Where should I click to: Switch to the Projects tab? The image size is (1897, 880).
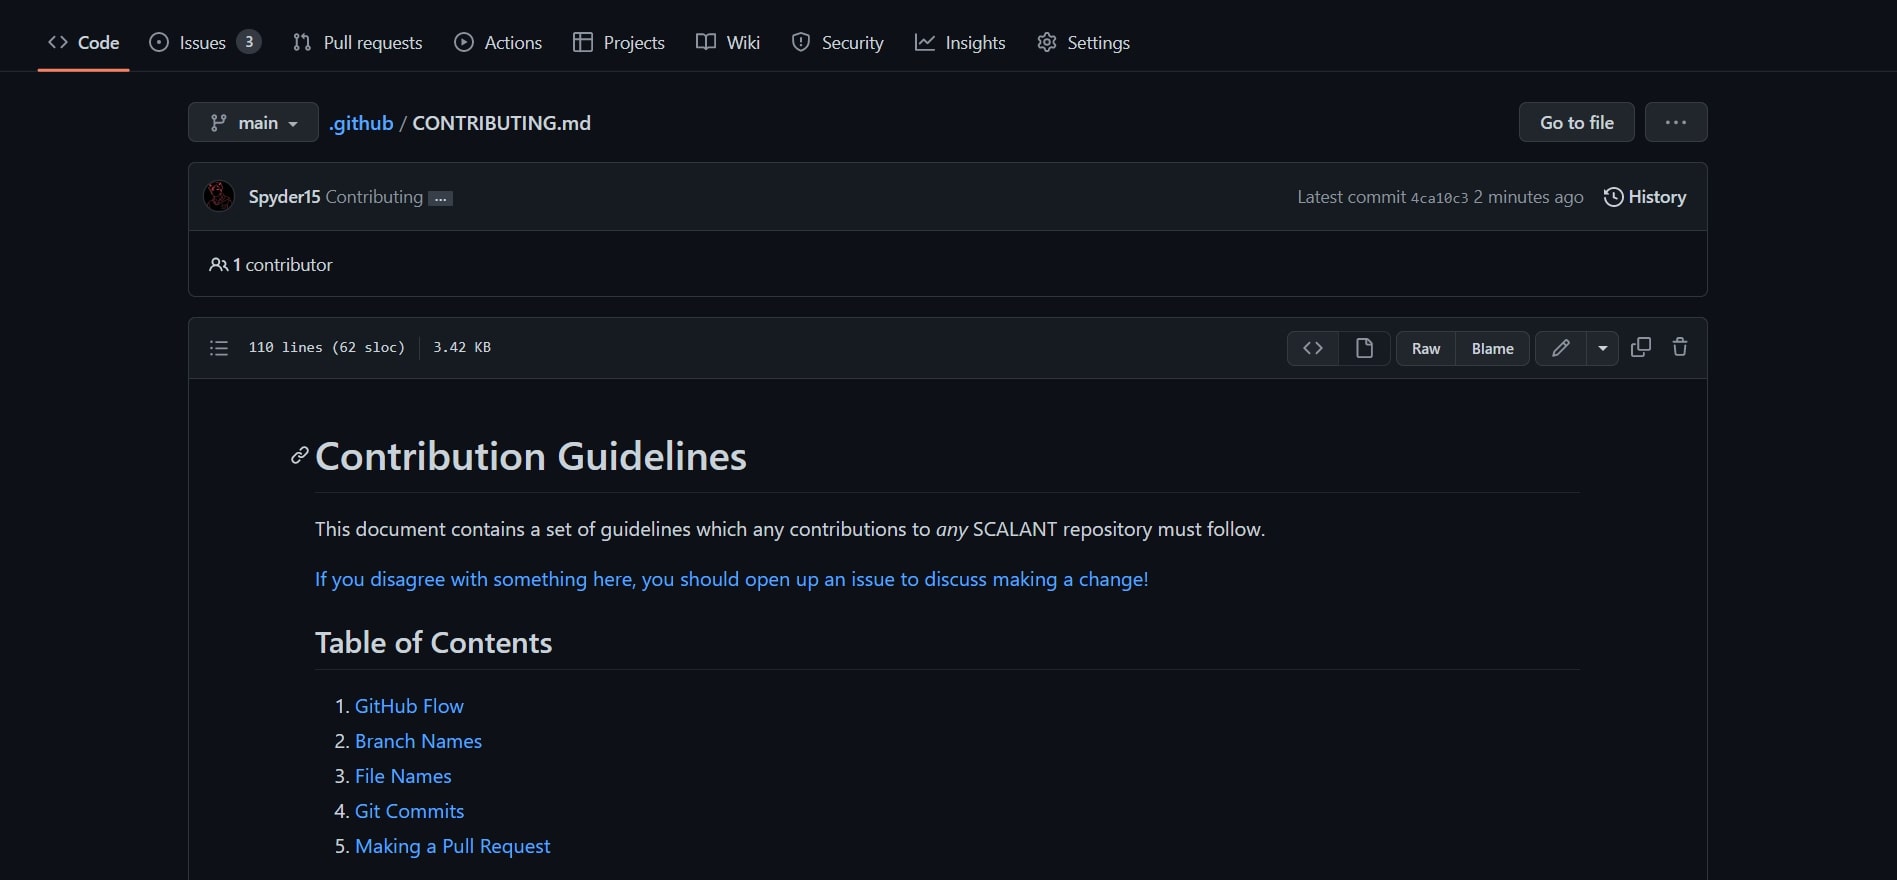(x=619, y=42)
